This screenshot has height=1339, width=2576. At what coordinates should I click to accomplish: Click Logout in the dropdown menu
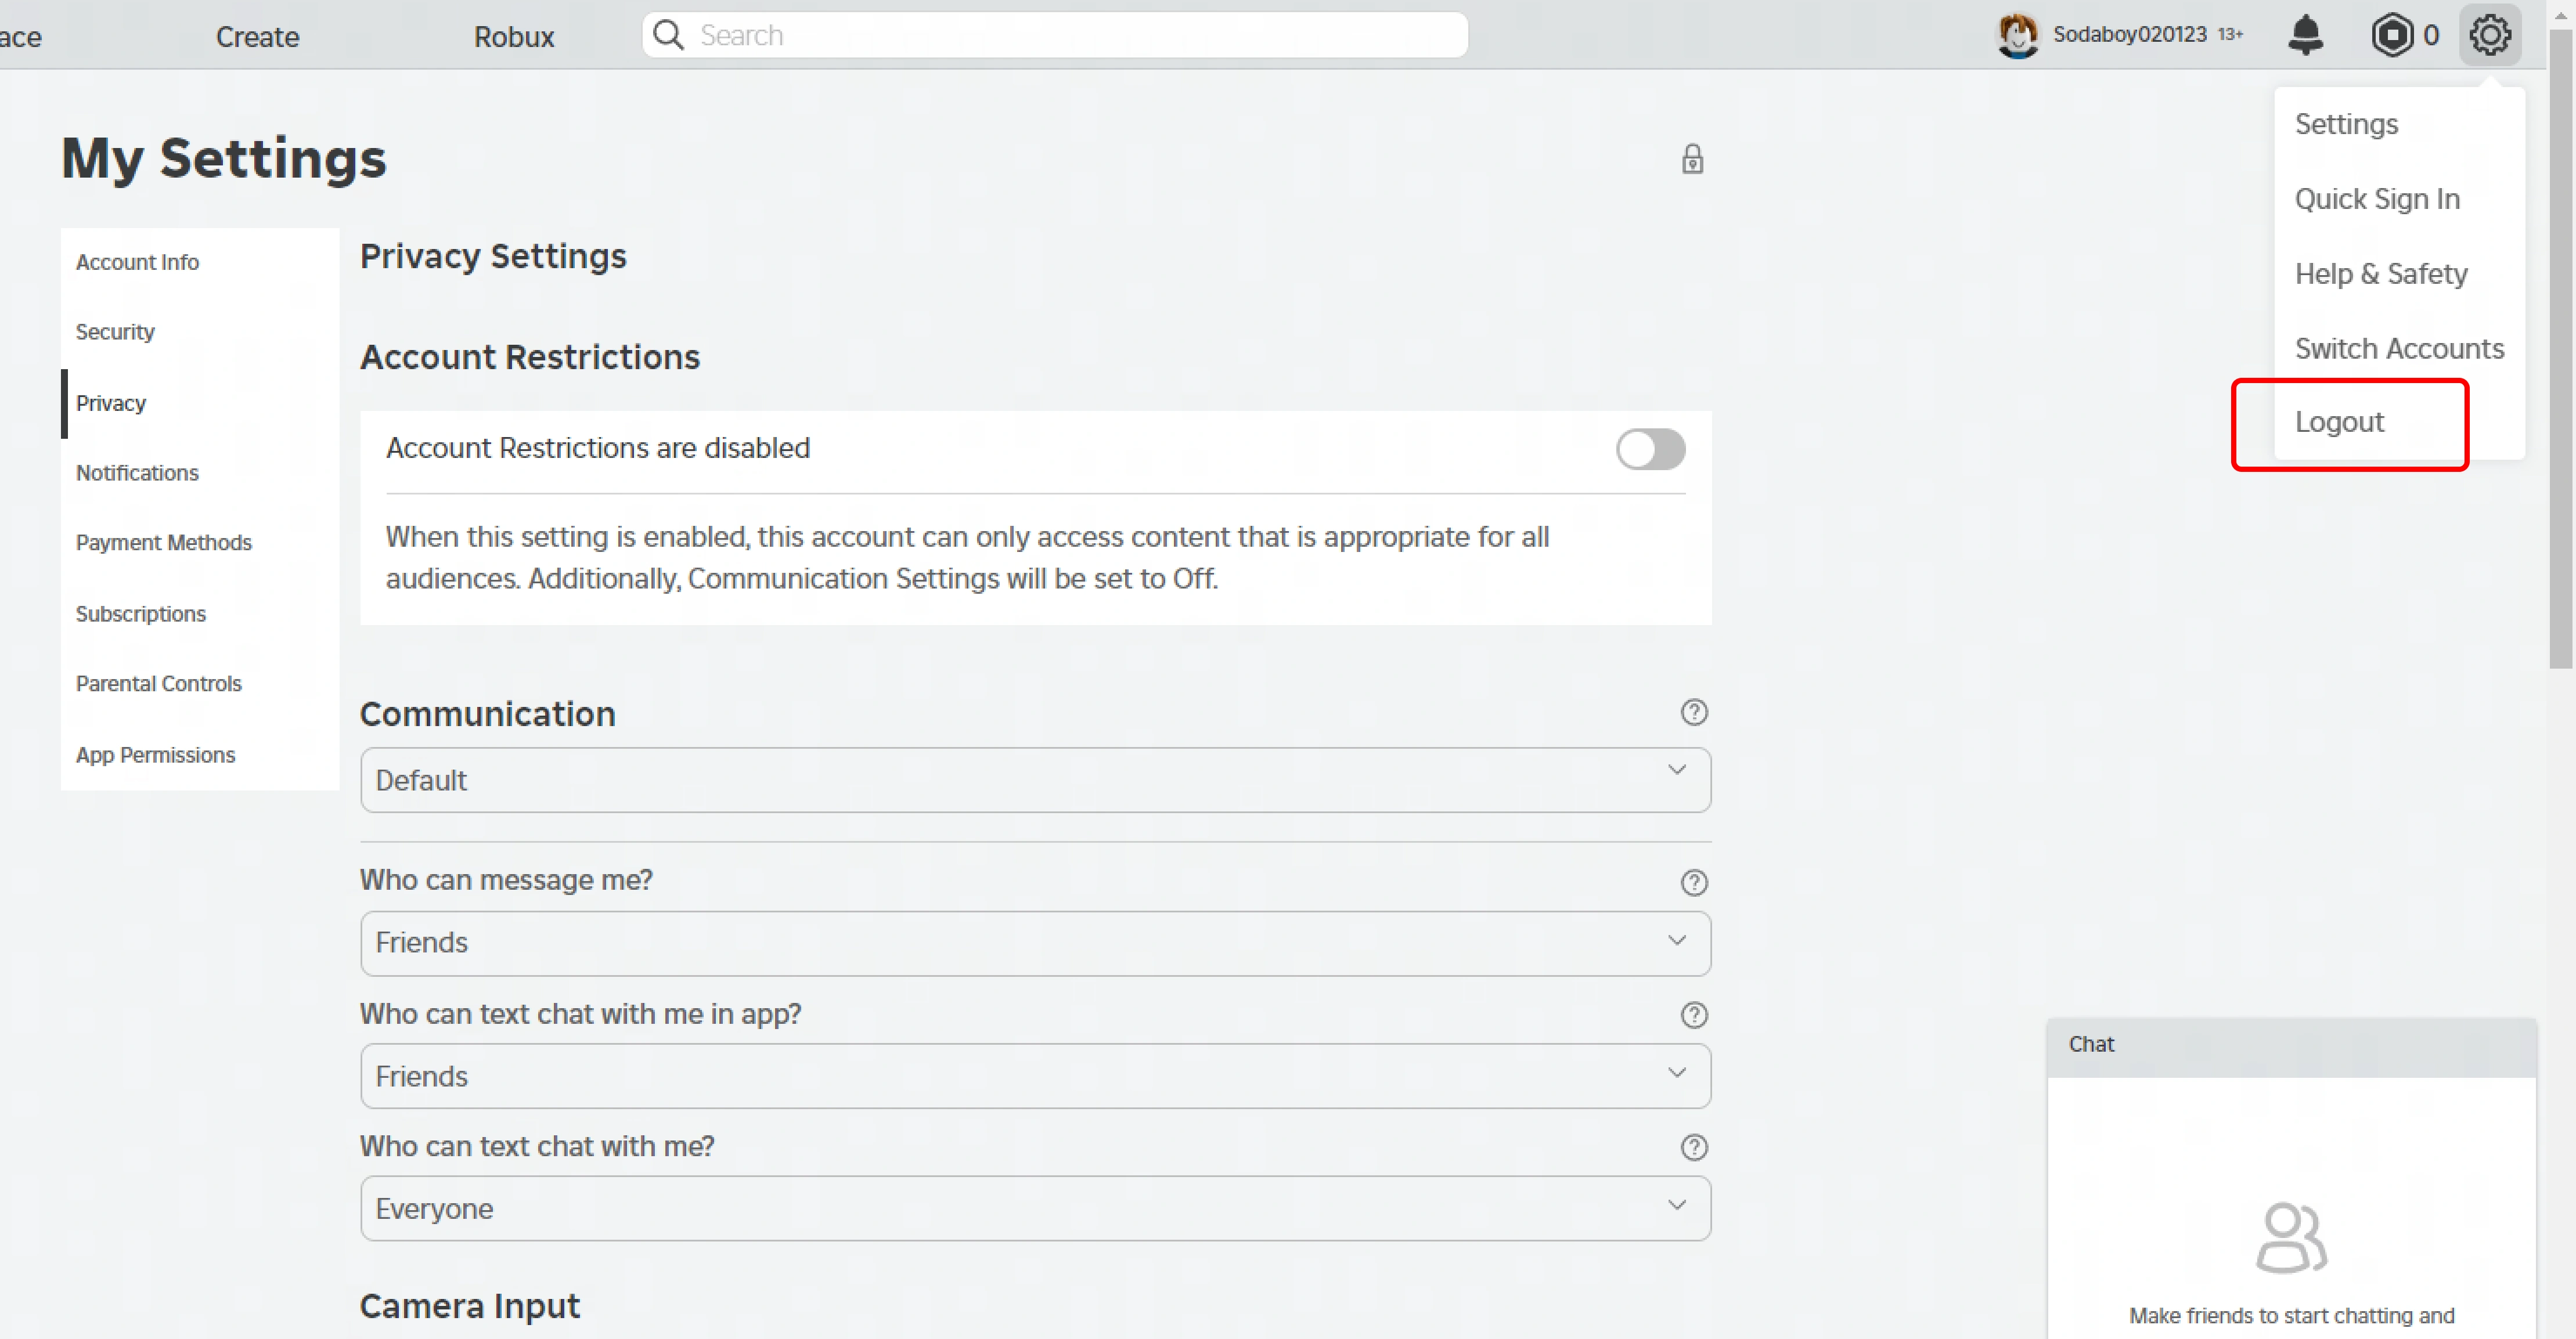tap(2339, 423)
